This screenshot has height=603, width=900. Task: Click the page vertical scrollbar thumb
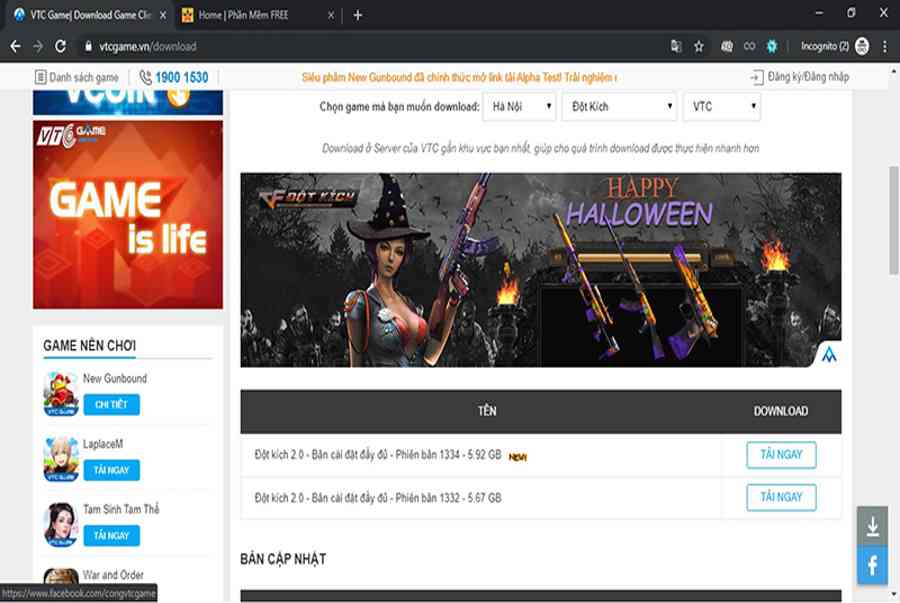[x=893, y=221]
